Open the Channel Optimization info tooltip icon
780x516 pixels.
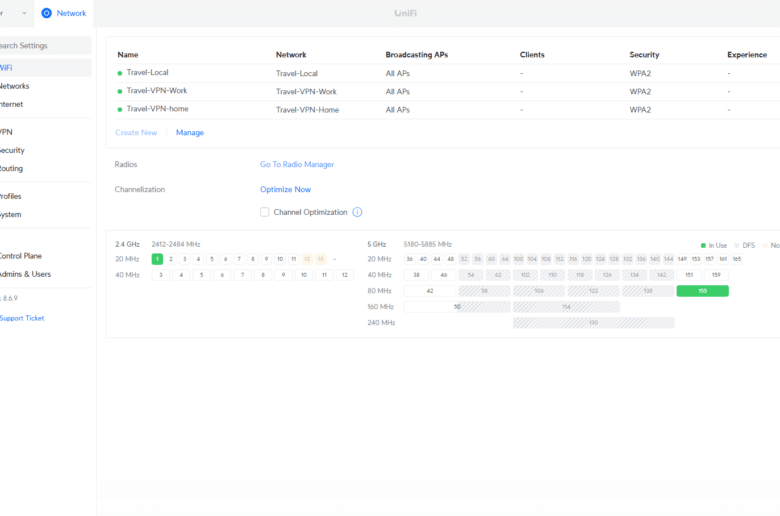pos(357,212)
